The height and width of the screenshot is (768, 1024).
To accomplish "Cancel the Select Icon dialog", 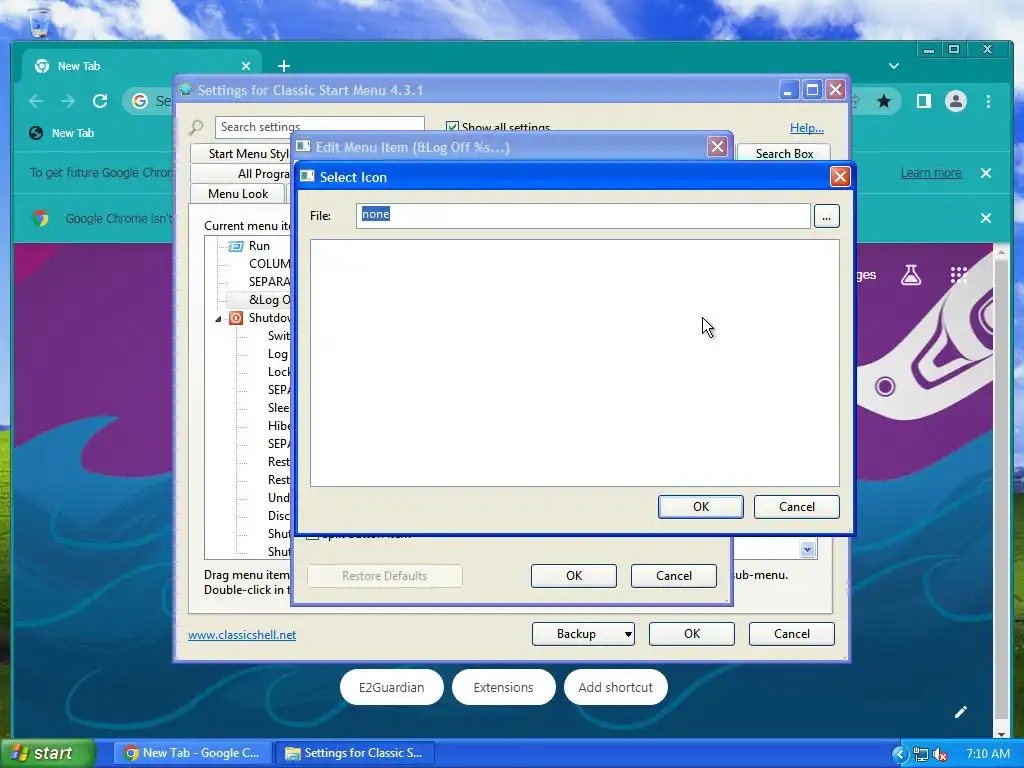I will click(796, 507).
